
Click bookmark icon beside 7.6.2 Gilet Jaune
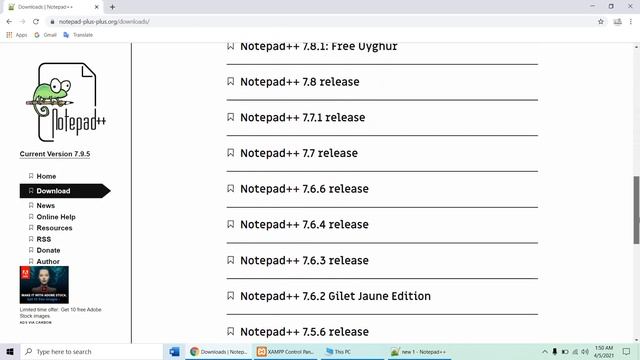[x=231, y=296]
